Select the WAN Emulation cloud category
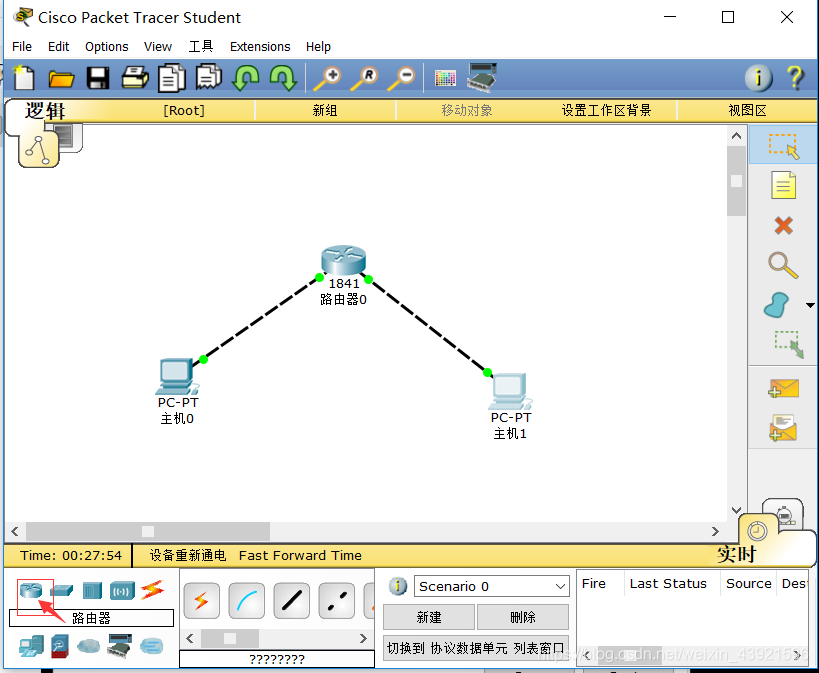Image resolution: width=819 pixels, height=673 pixels. (89, 646)
